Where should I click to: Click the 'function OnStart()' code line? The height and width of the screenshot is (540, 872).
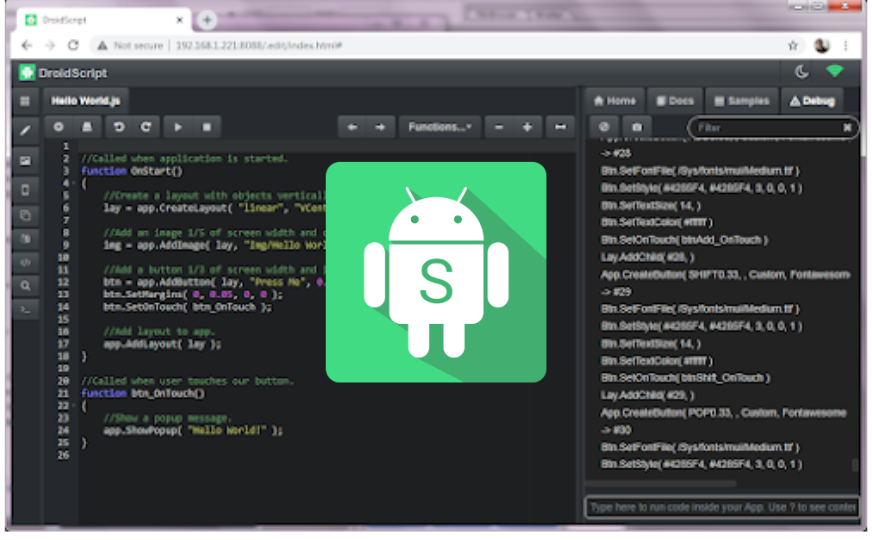[x=132, y=171]
